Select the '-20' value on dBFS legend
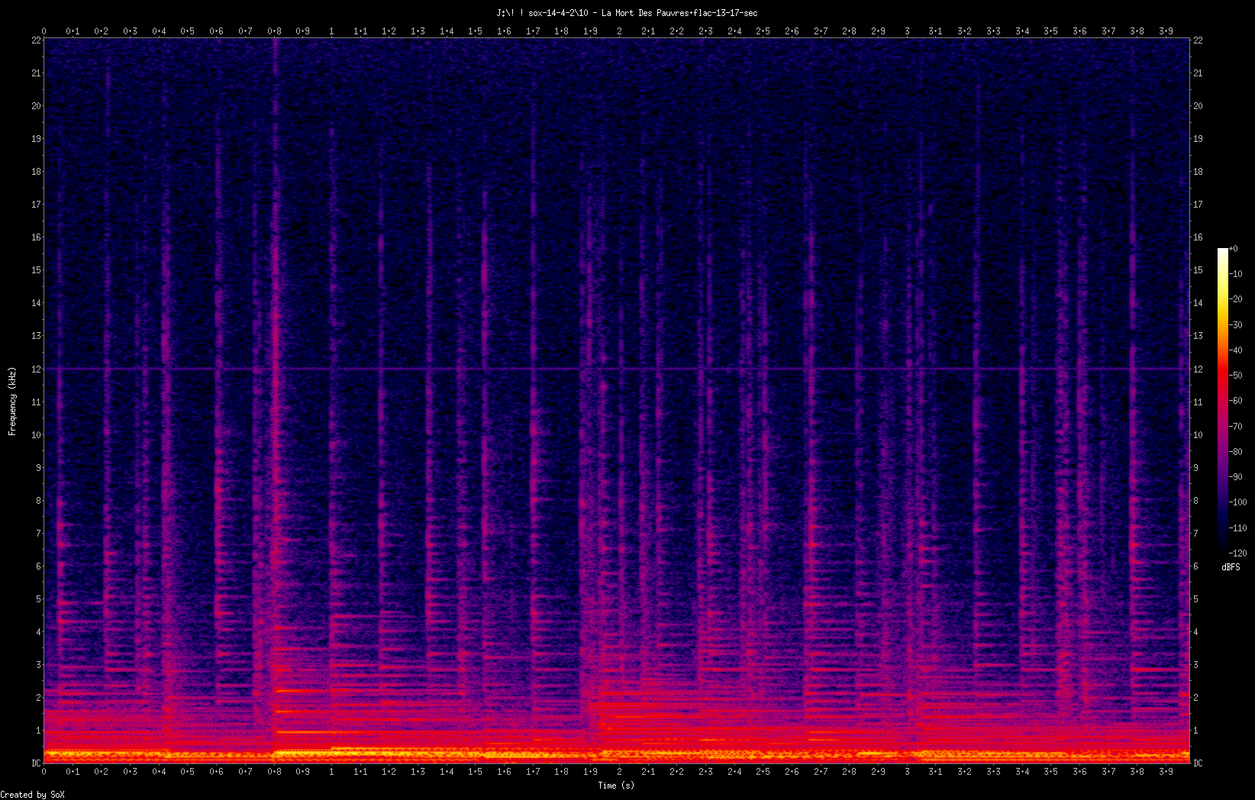The height and width of the screenshot is (800, 1255). (x=1237, y=299)
